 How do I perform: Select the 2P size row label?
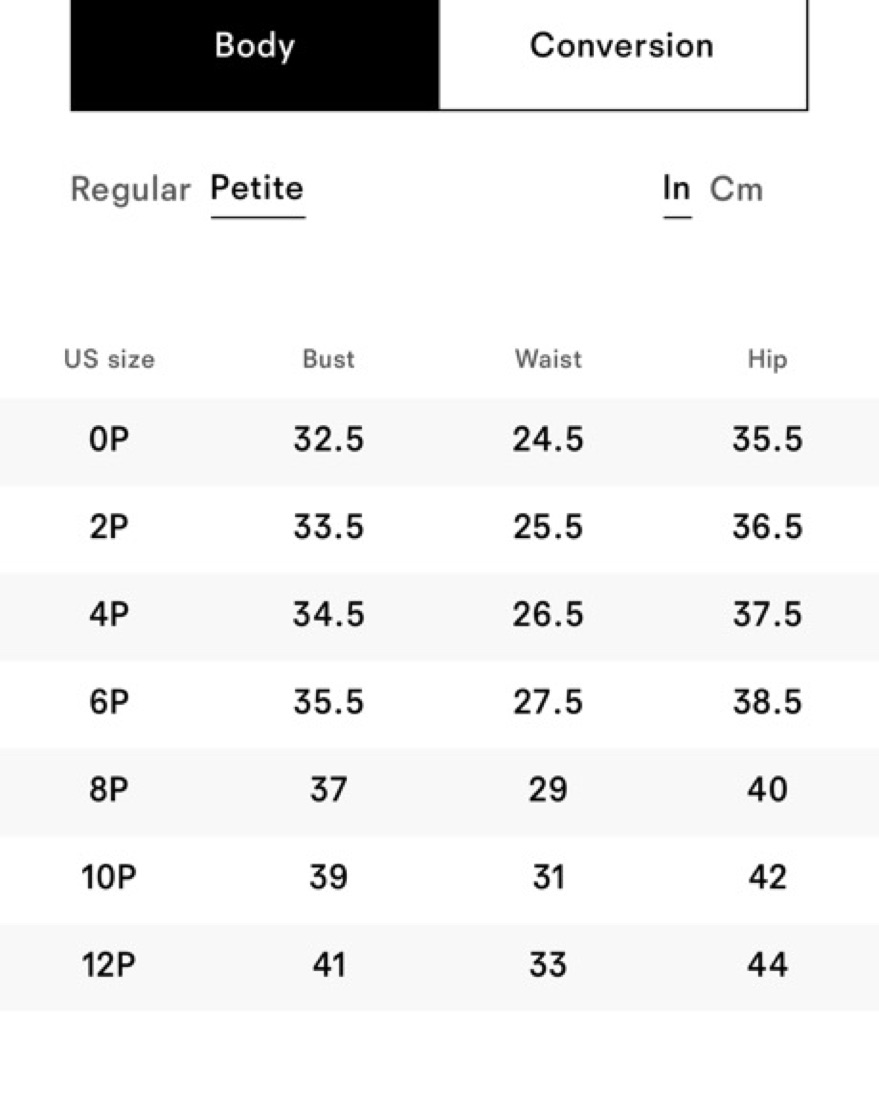109,527
